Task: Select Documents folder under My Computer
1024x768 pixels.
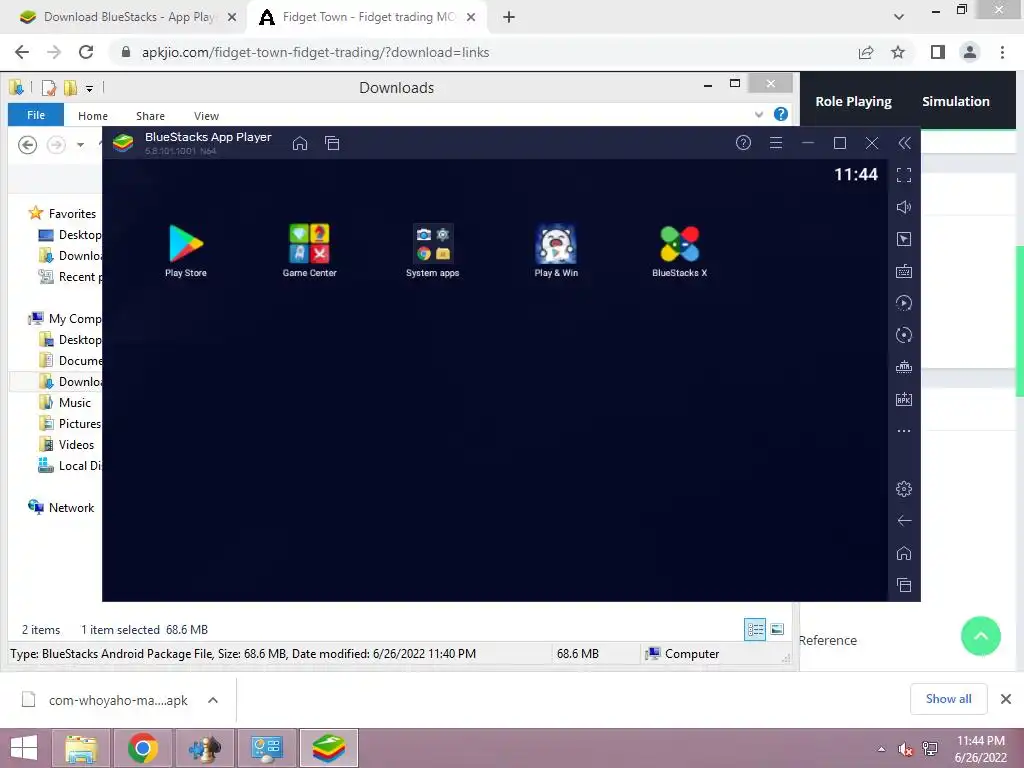Action: point(71,360)
